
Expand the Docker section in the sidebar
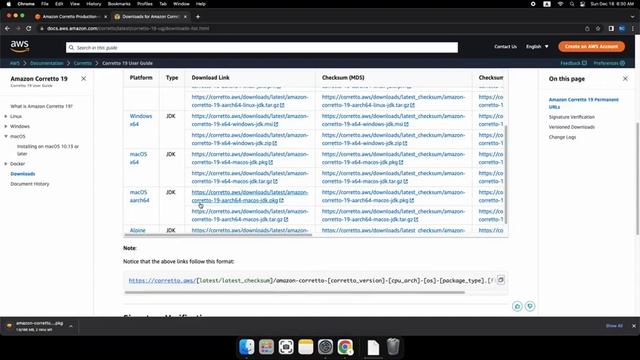tap(6, 164)
